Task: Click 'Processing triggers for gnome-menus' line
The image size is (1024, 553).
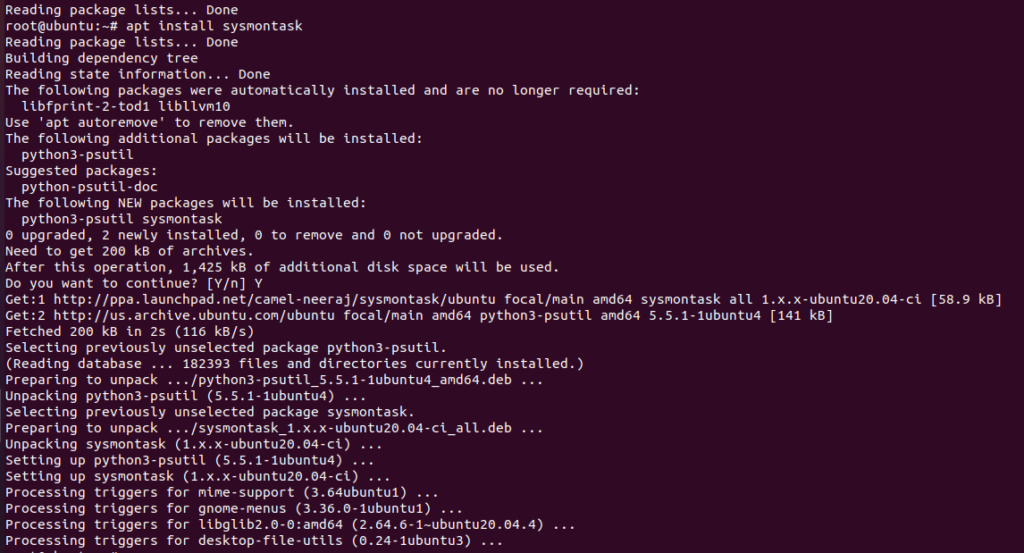Action: [234, 509]
